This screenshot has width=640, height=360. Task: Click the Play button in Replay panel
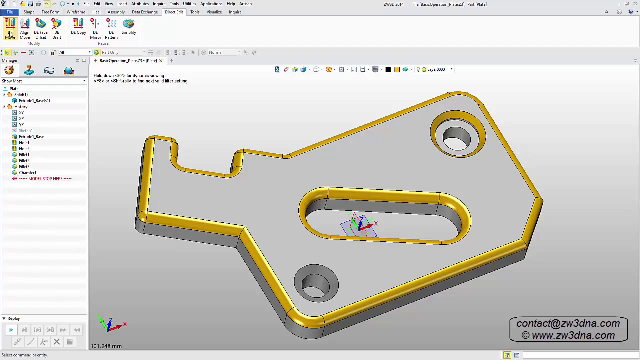click(x=11, y=329)
